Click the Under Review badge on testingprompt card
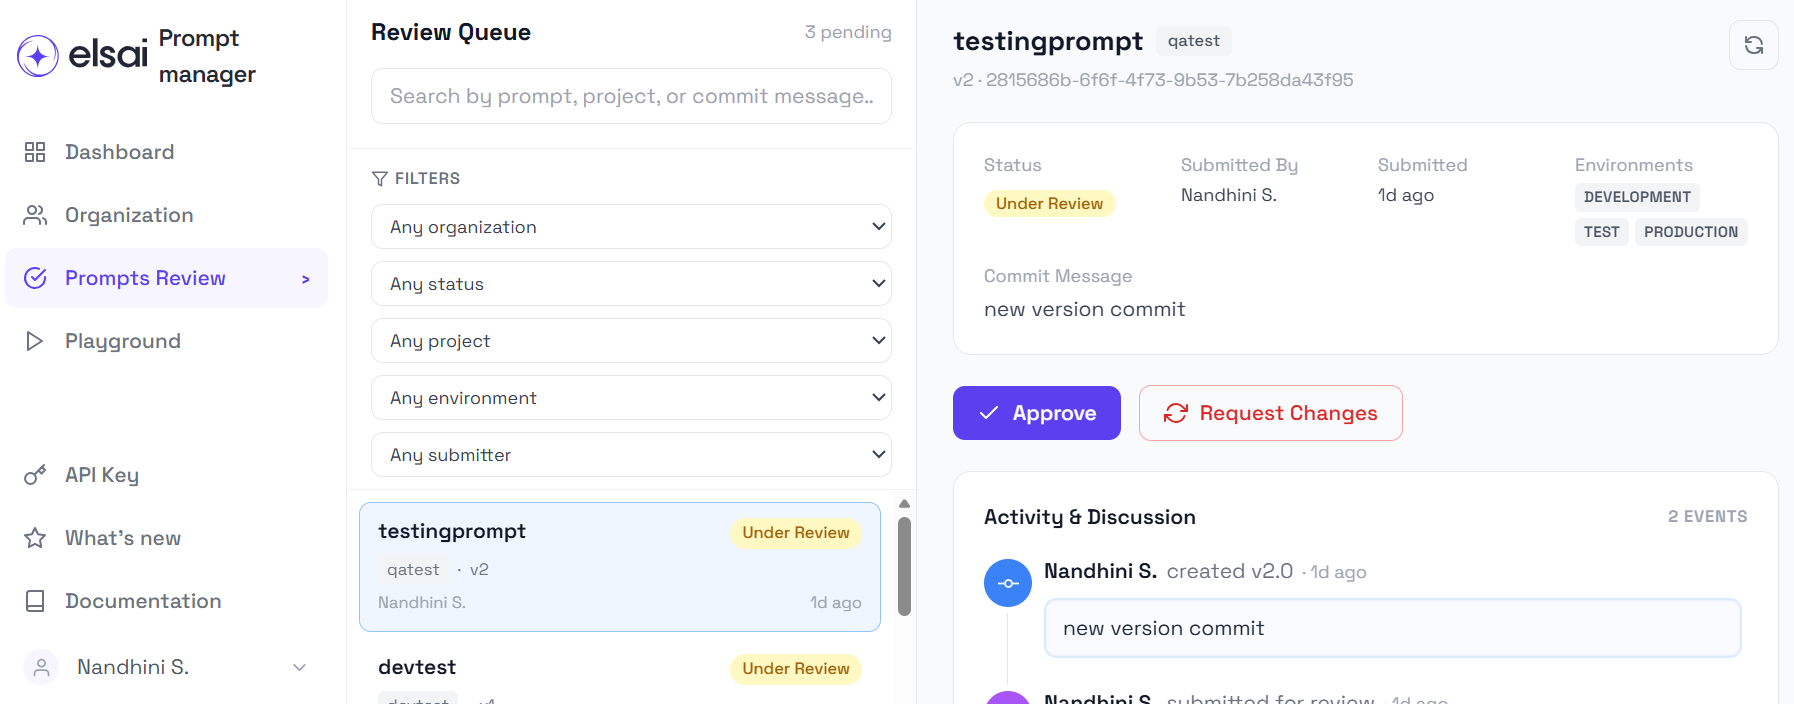Image resolution: width=1794 pixels, height=704 pixels. tap(796, 533)
